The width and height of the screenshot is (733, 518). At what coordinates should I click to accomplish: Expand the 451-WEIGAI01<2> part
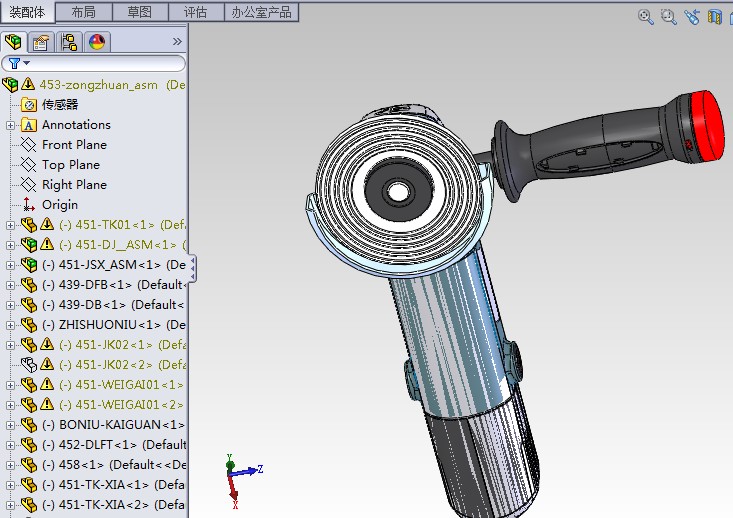tap(10, 405)
